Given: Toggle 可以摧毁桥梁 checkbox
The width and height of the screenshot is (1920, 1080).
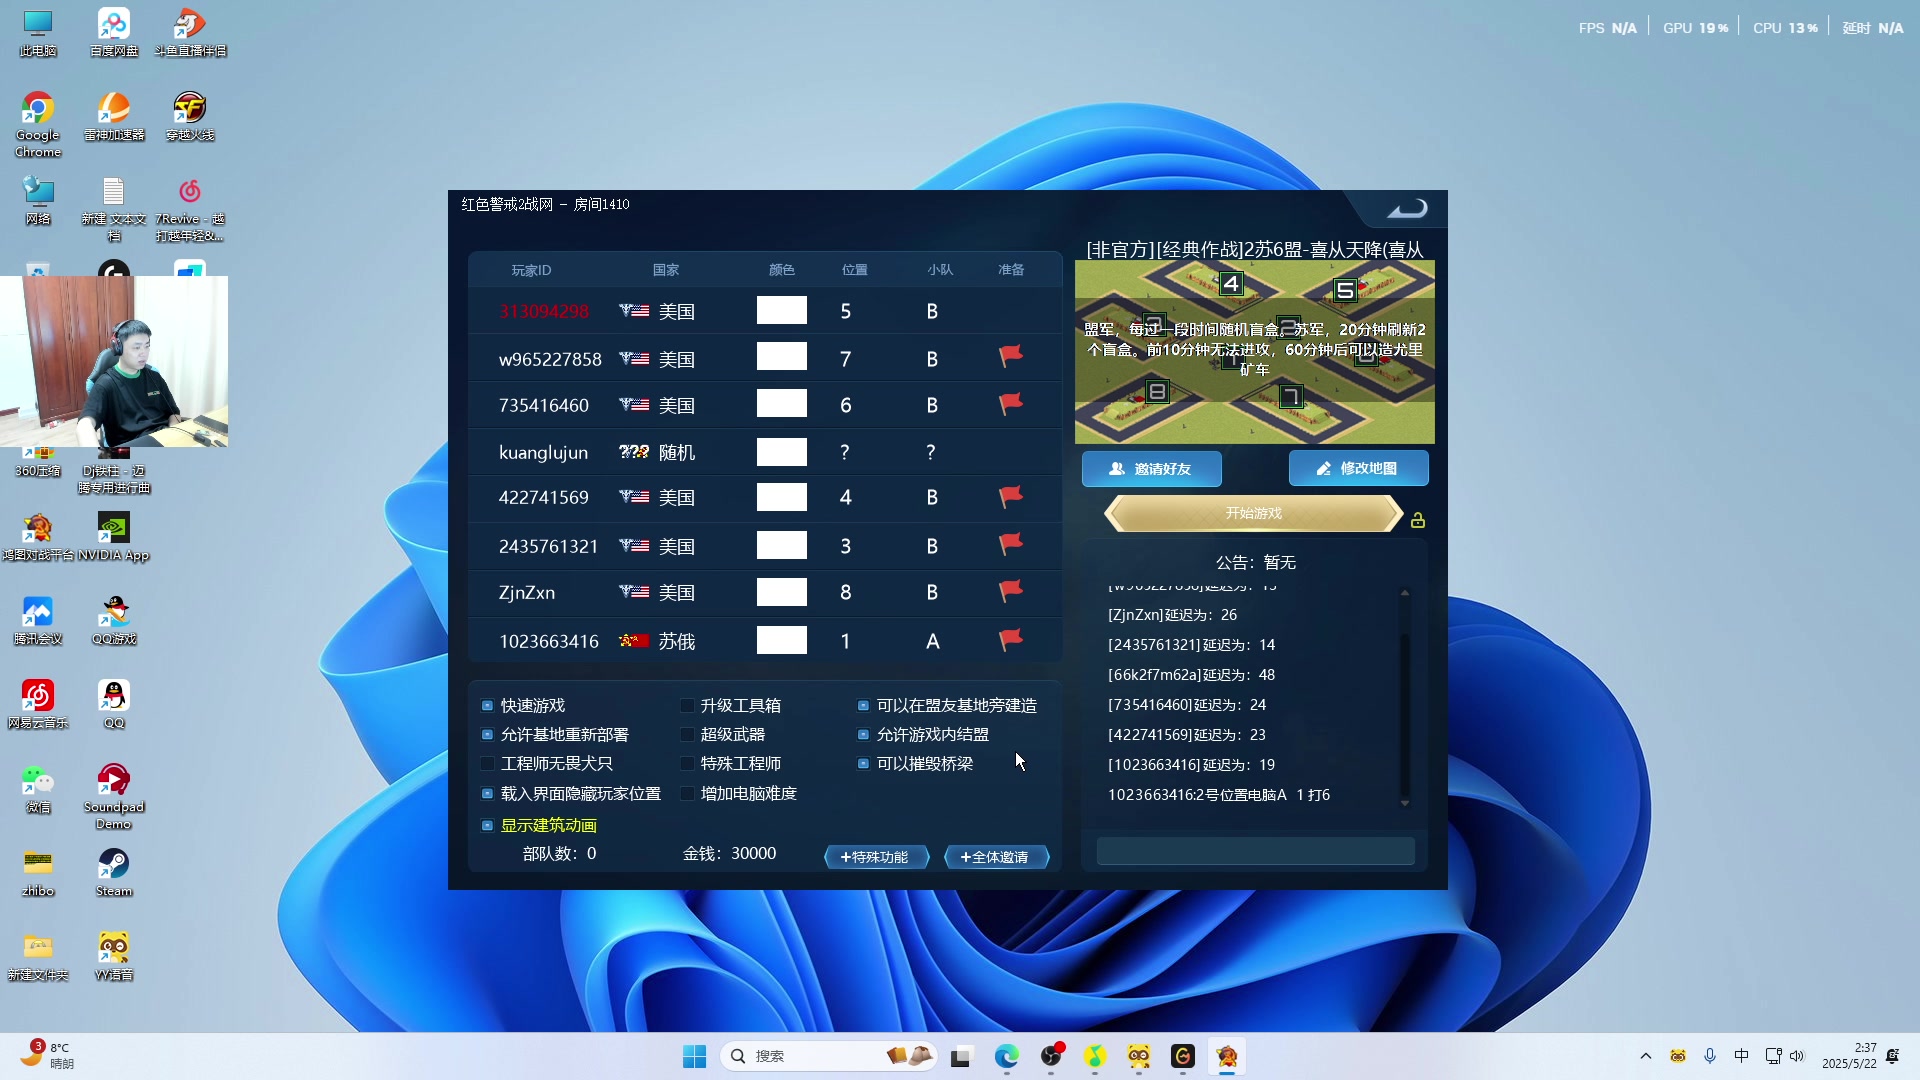Looking at the screenshot, I should click(863, 763).
